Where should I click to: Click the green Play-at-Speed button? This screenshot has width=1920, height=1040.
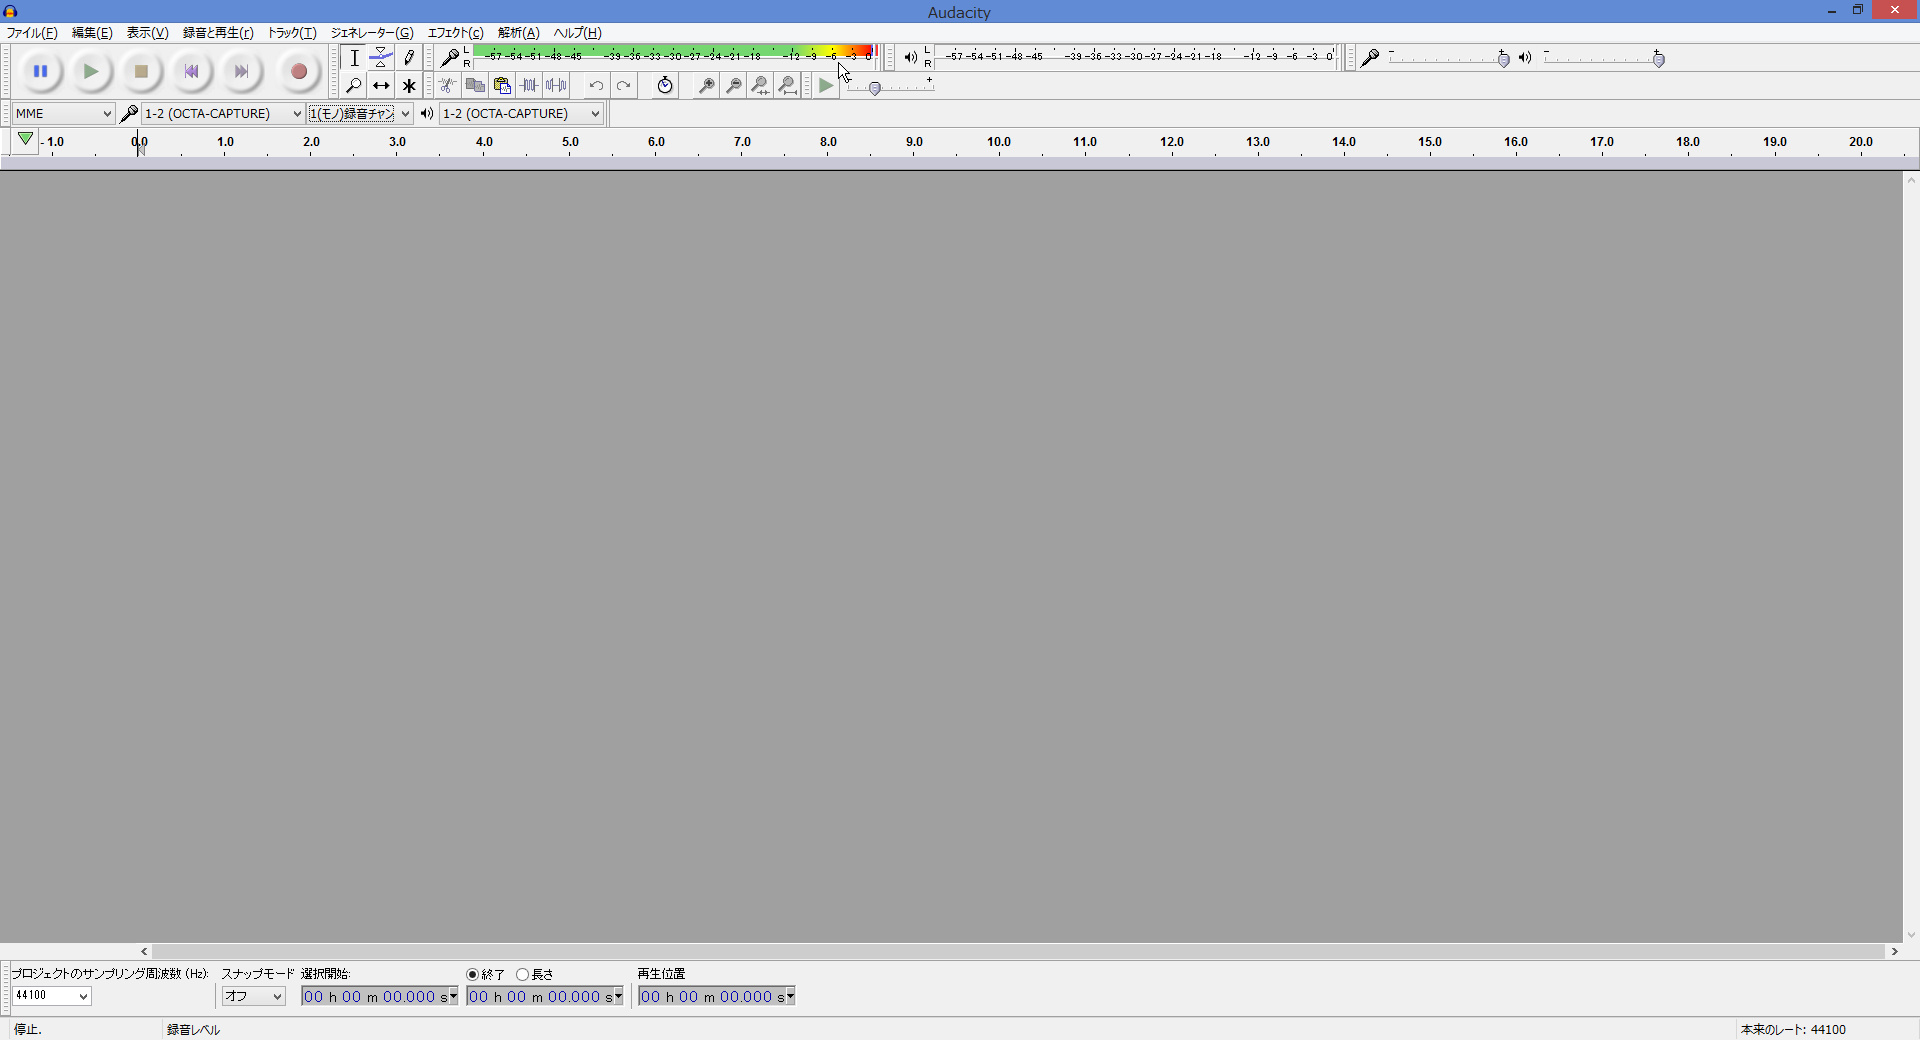[826, 85]
